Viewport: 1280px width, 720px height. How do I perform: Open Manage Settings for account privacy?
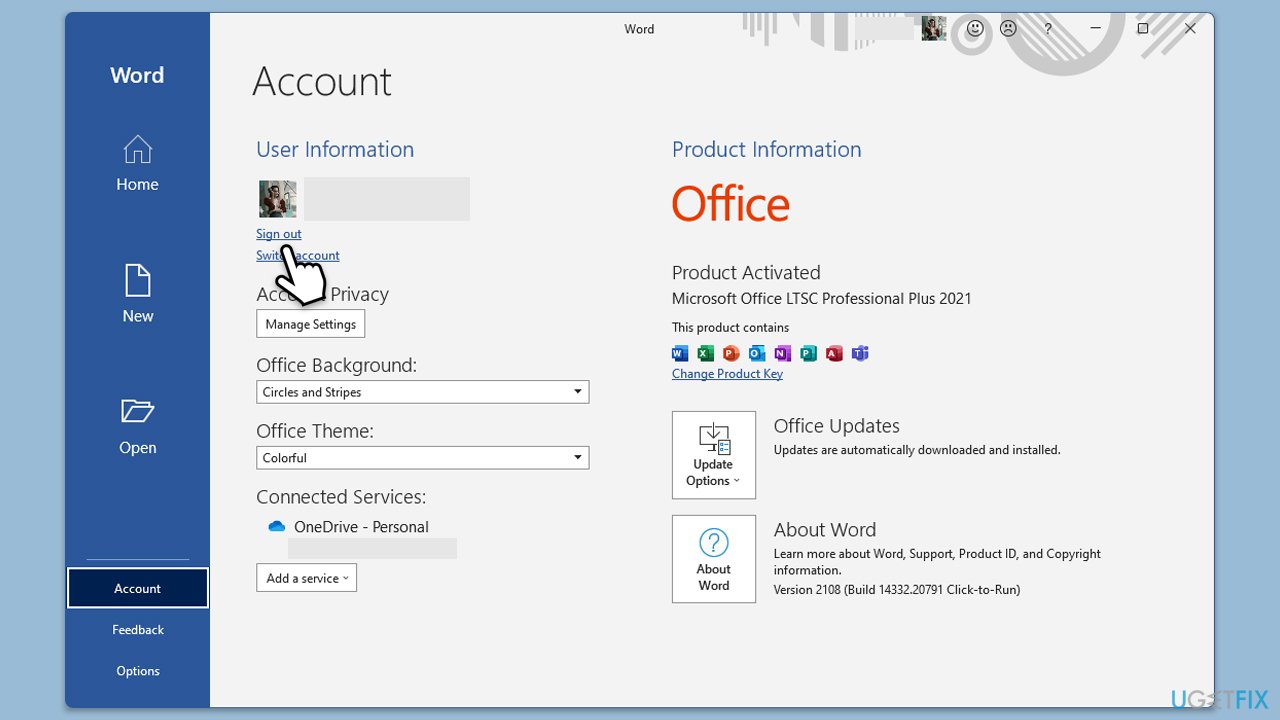[311, 324]
